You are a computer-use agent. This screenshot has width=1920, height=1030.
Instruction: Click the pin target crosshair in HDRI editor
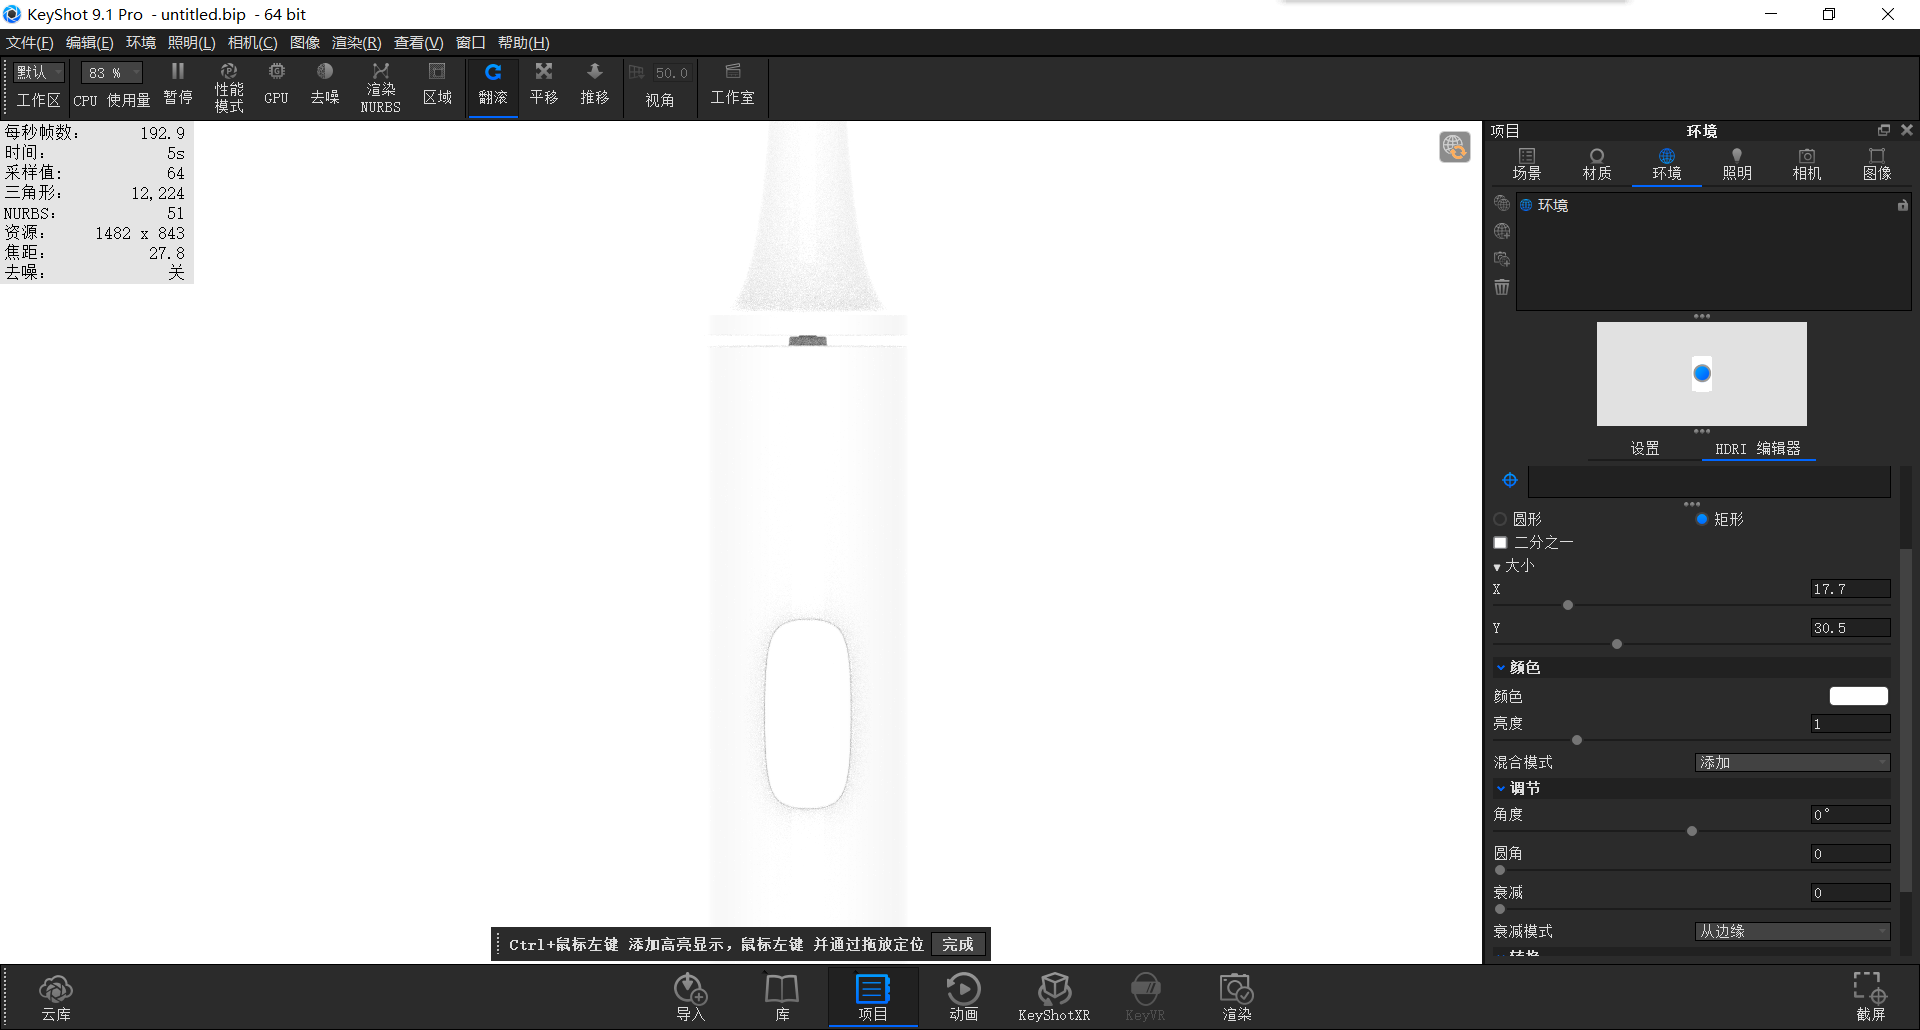click(x=1509, y=479)
